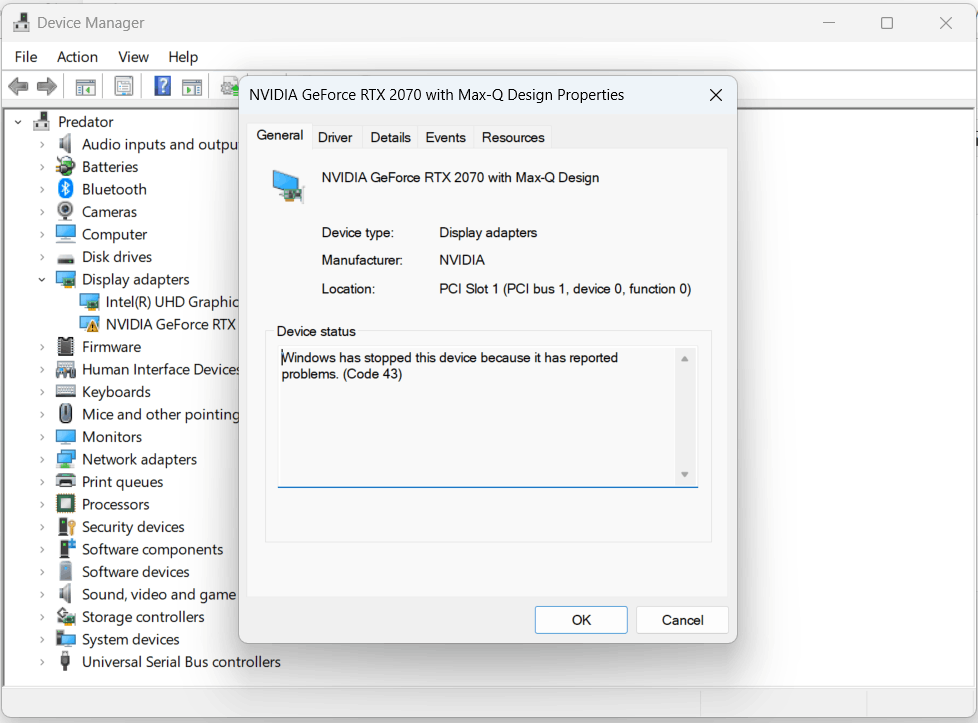The height and width of the screenshot is (723, 978).
Task: Click the Forward arrow toolbar icon
Action: (46, 86)
